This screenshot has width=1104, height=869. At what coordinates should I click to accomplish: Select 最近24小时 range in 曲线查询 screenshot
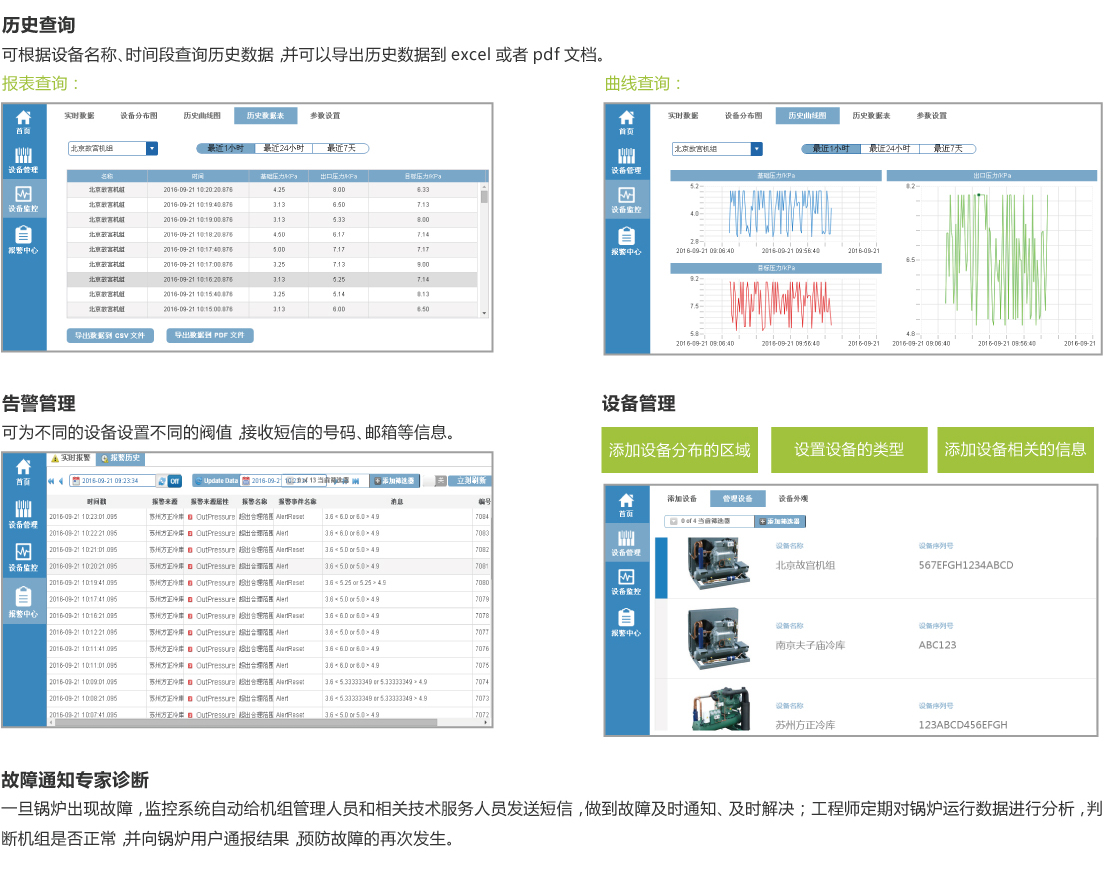890,149
